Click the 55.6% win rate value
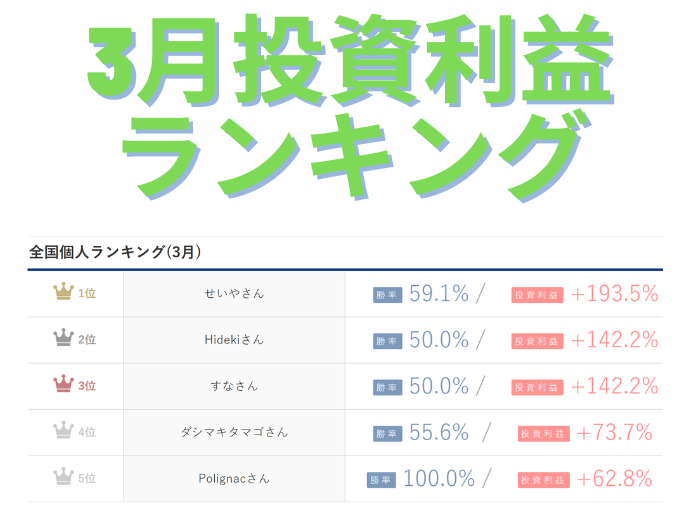The image size is (700, 525). 439,432
